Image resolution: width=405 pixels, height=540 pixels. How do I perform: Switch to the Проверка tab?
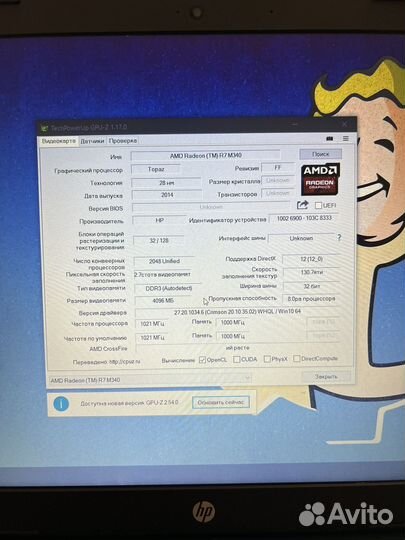click(123, 141)
